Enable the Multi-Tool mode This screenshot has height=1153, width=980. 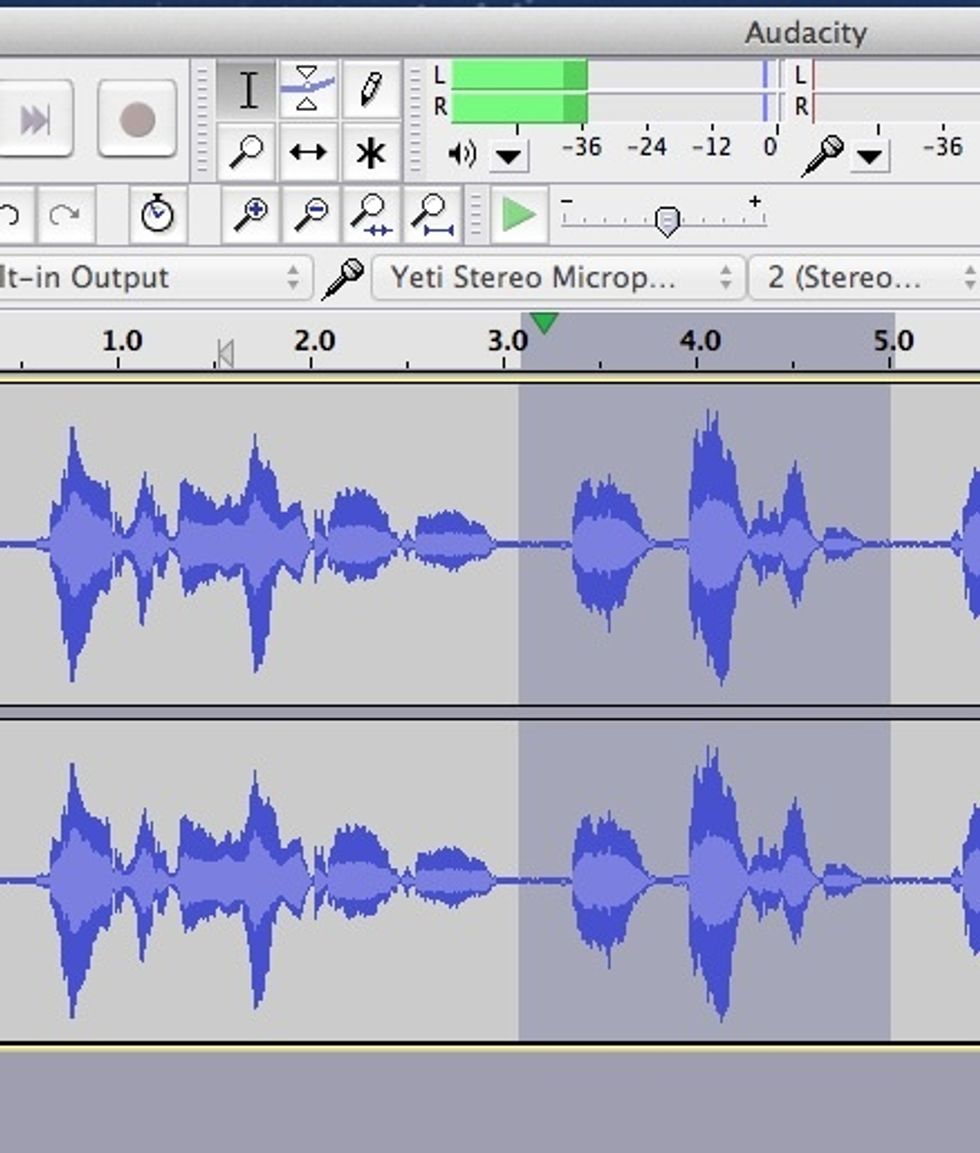click(368, 152)
